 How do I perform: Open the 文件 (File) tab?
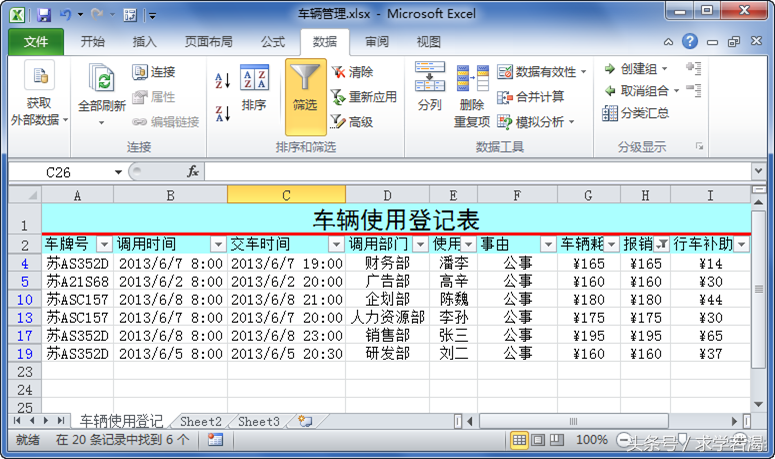pos(36,42)
